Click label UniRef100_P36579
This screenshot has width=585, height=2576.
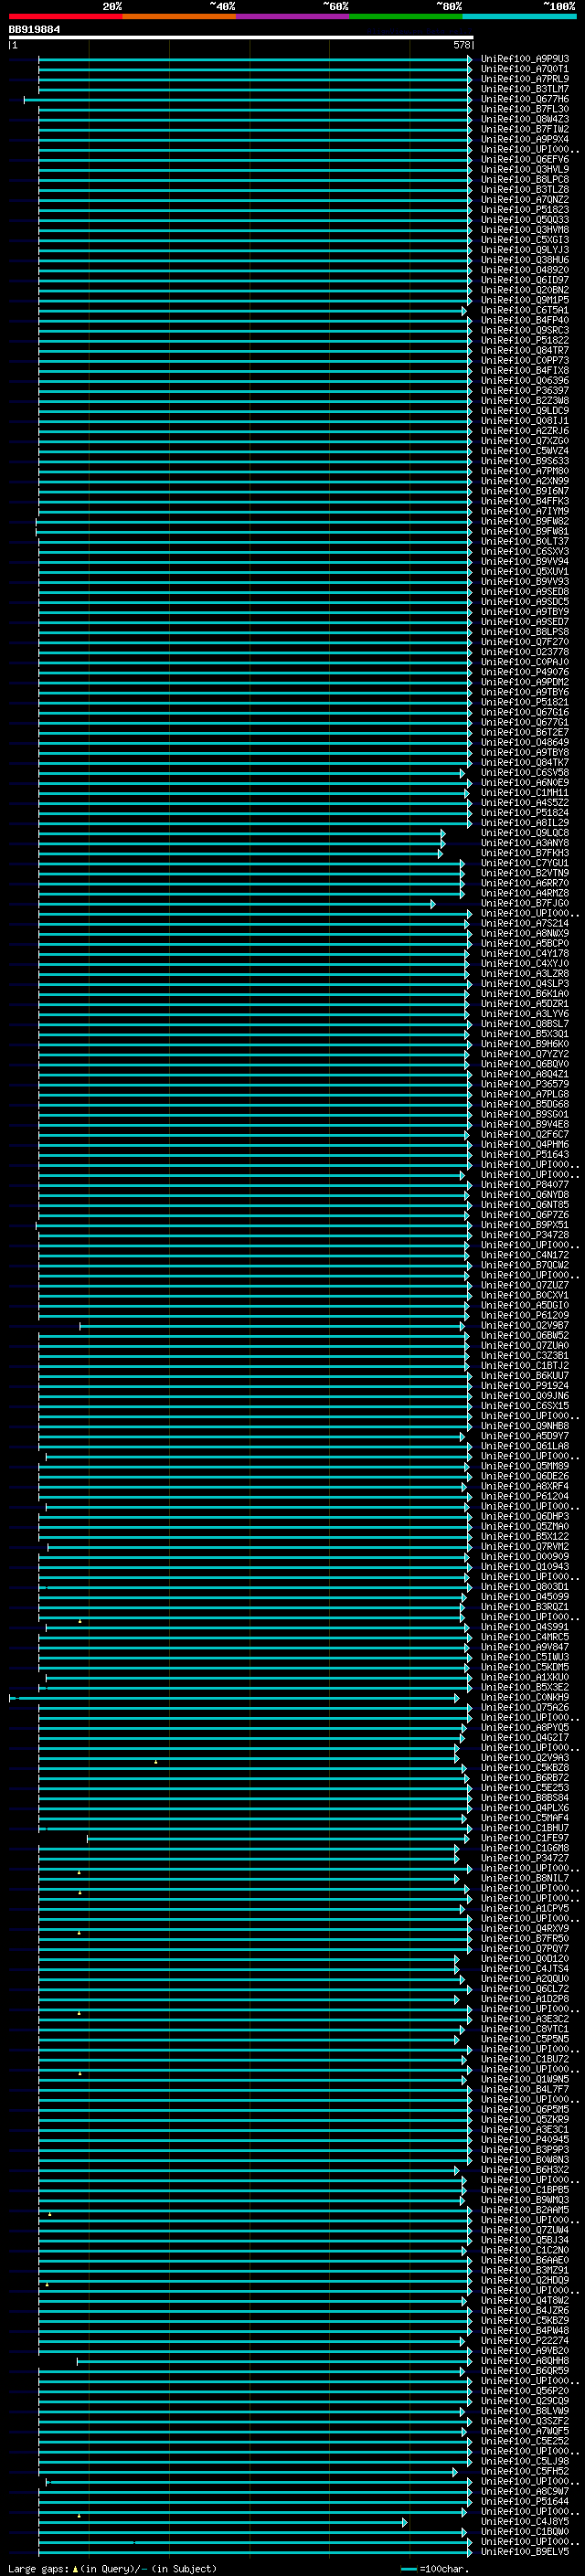pyautogui.click(x=525, y=1084)
